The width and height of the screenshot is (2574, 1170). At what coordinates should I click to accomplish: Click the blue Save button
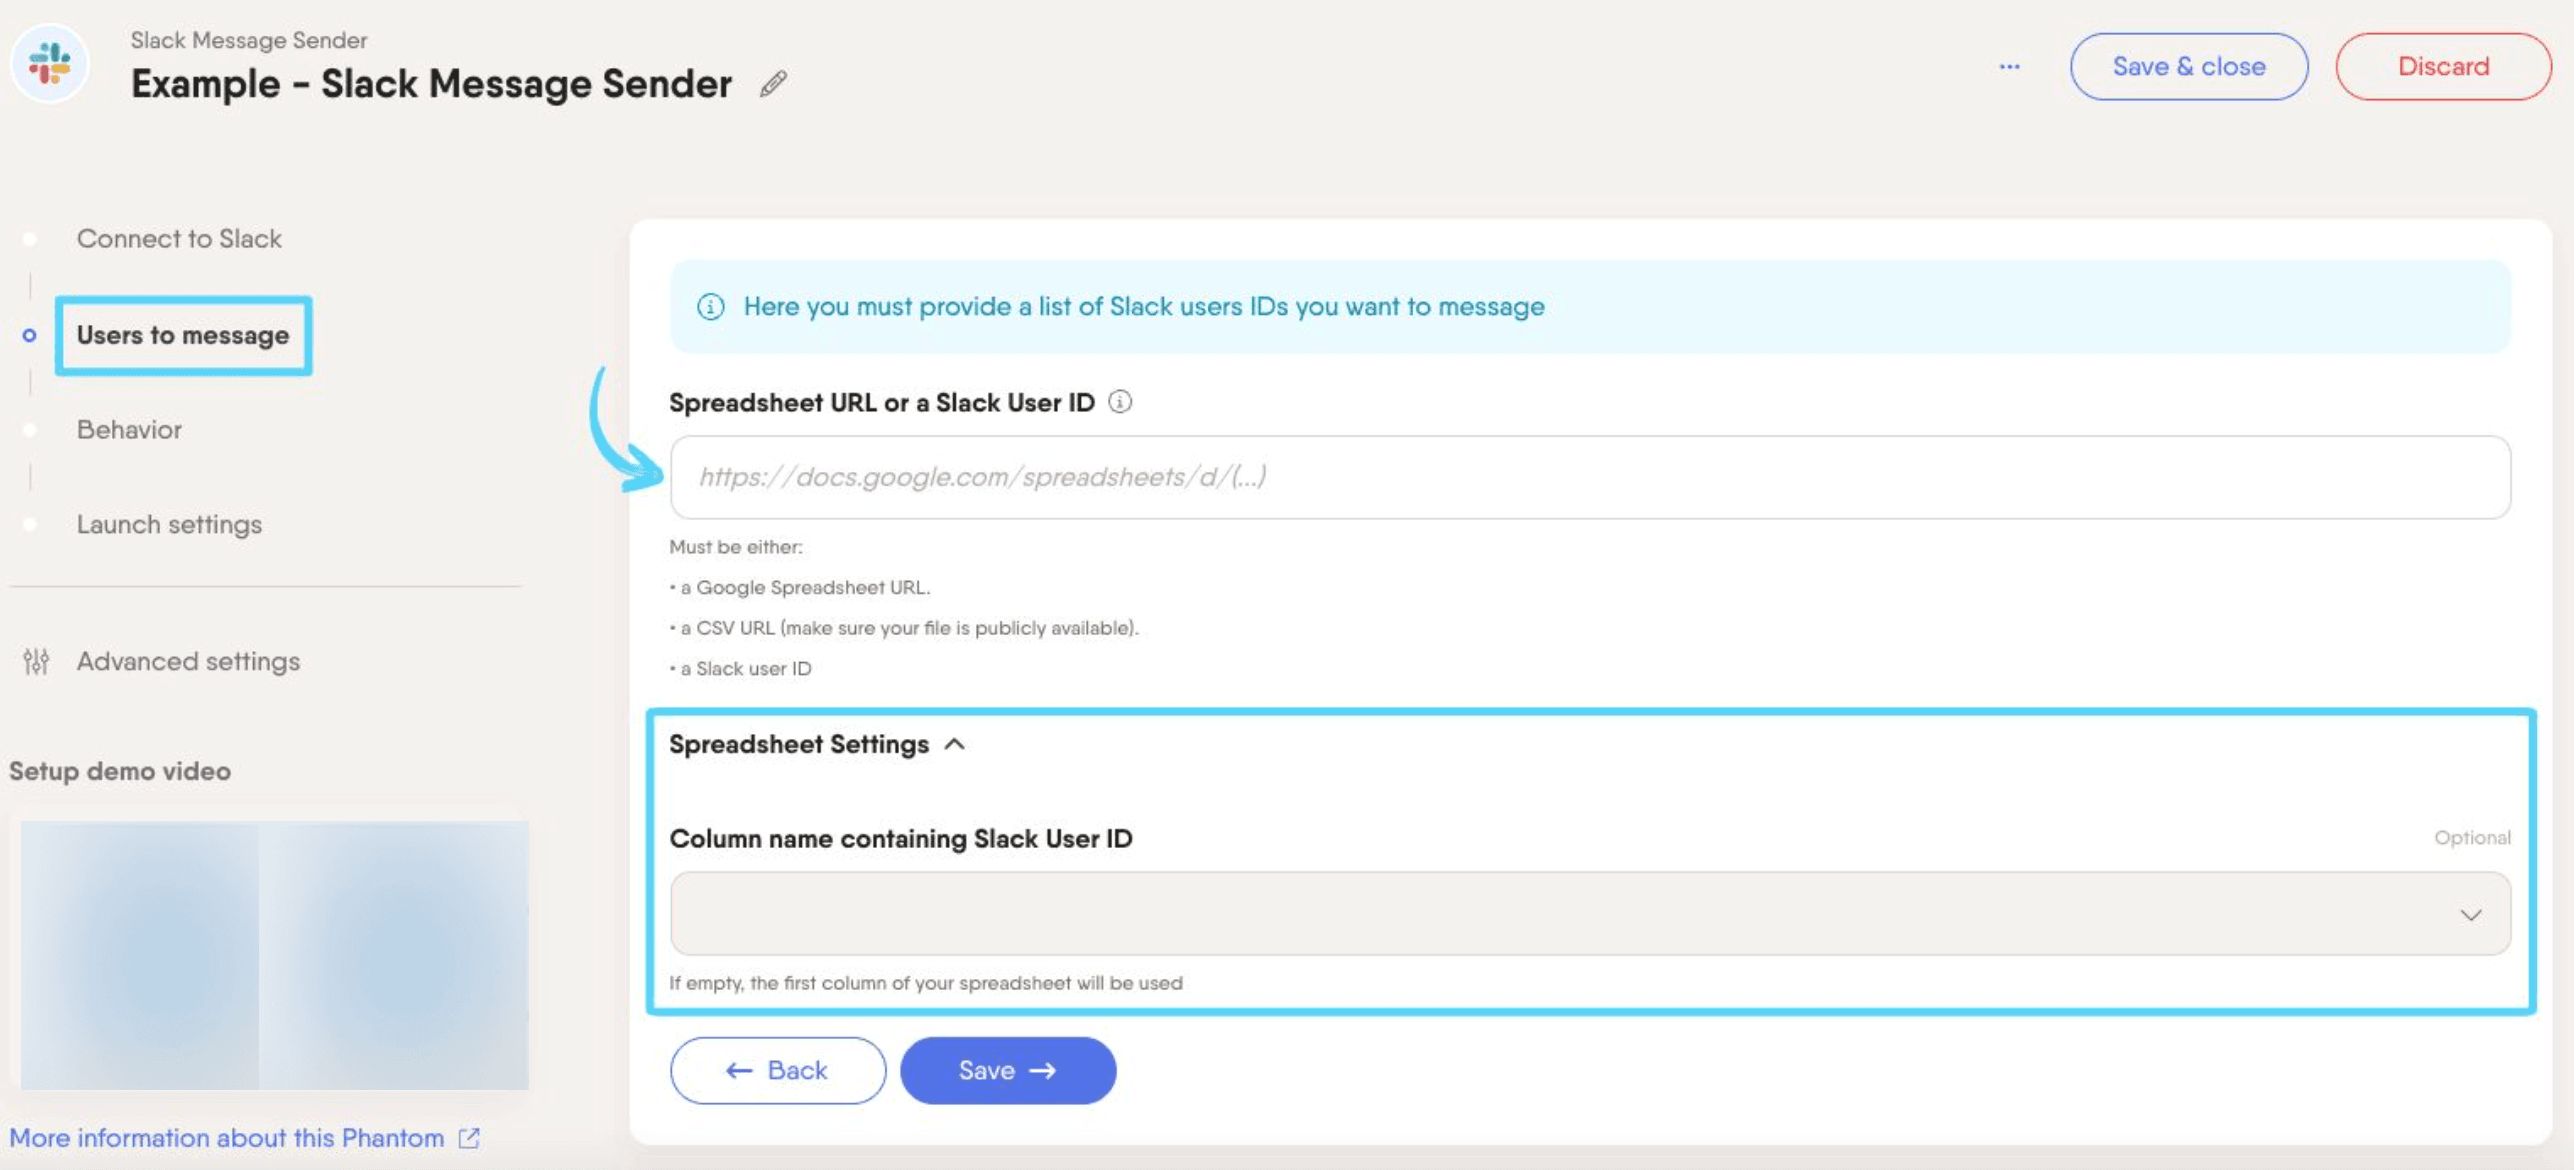coord(1008,1070)
